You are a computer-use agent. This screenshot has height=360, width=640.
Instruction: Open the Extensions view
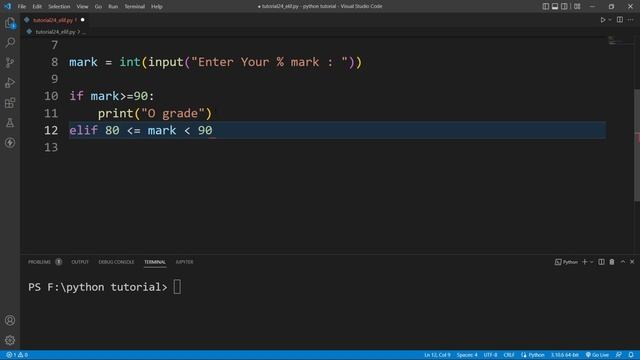tap(10, 102)
